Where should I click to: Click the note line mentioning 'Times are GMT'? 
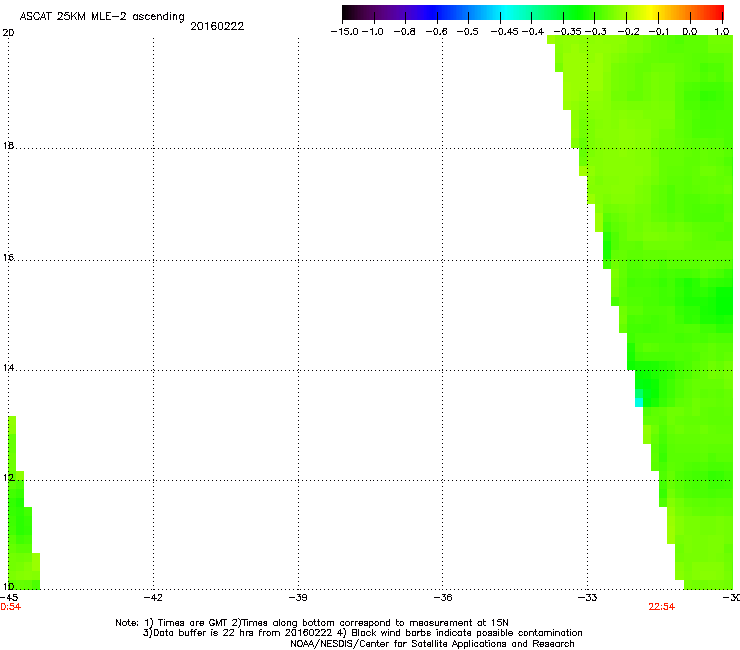point(312,623)
